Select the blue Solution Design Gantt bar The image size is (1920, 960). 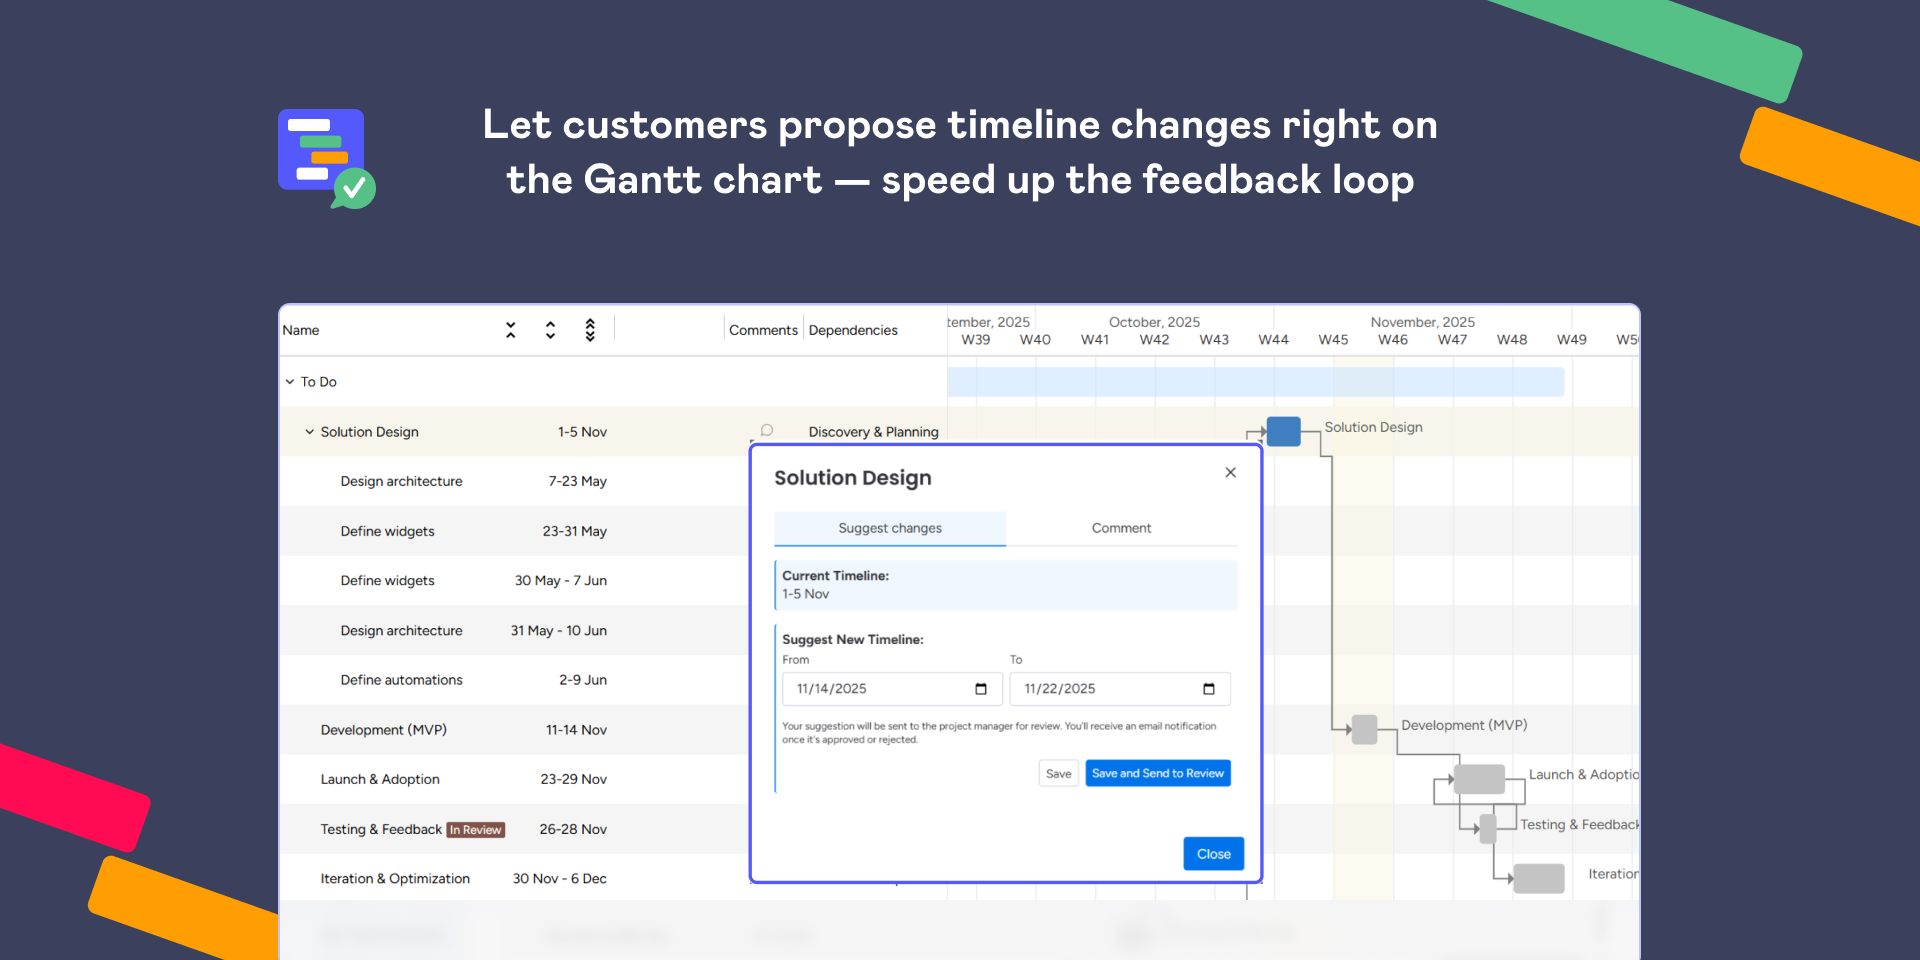[x=1283, y=432]
